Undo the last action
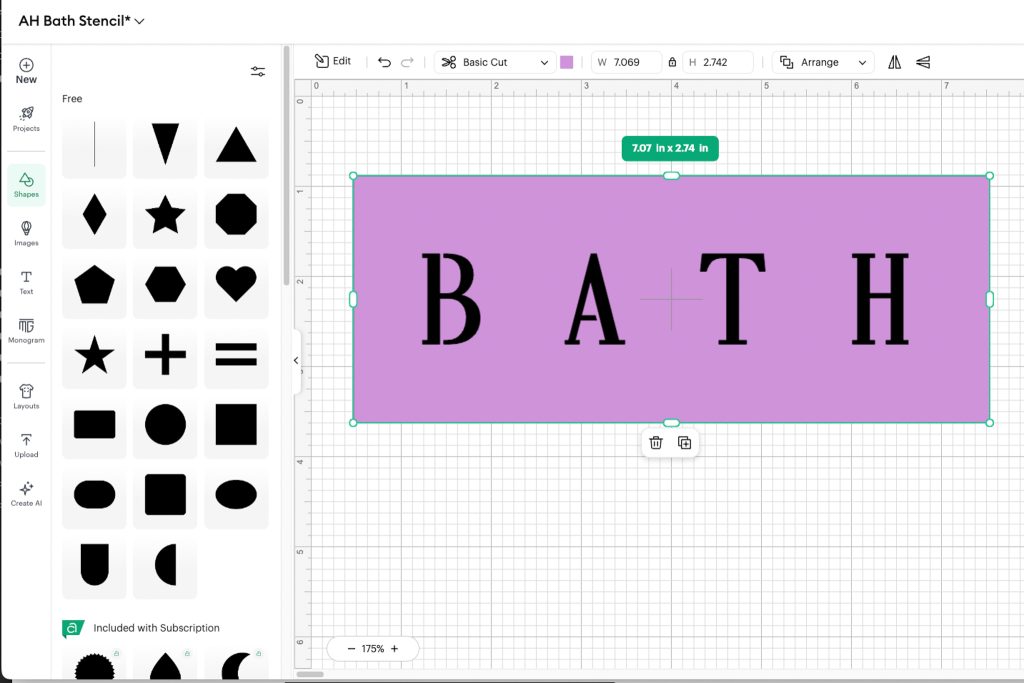This screenshot has height=683, width=1024. pyautogui.click(x=385, y=61)
